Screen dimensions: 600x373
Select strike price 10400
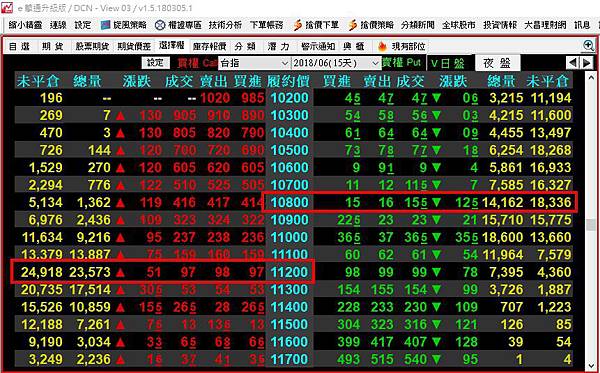(289, 133)
